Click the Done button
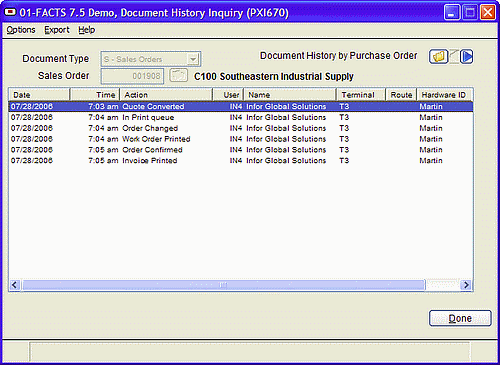The height and width of the screenshot is (365, 500). [x=460, y=318]
